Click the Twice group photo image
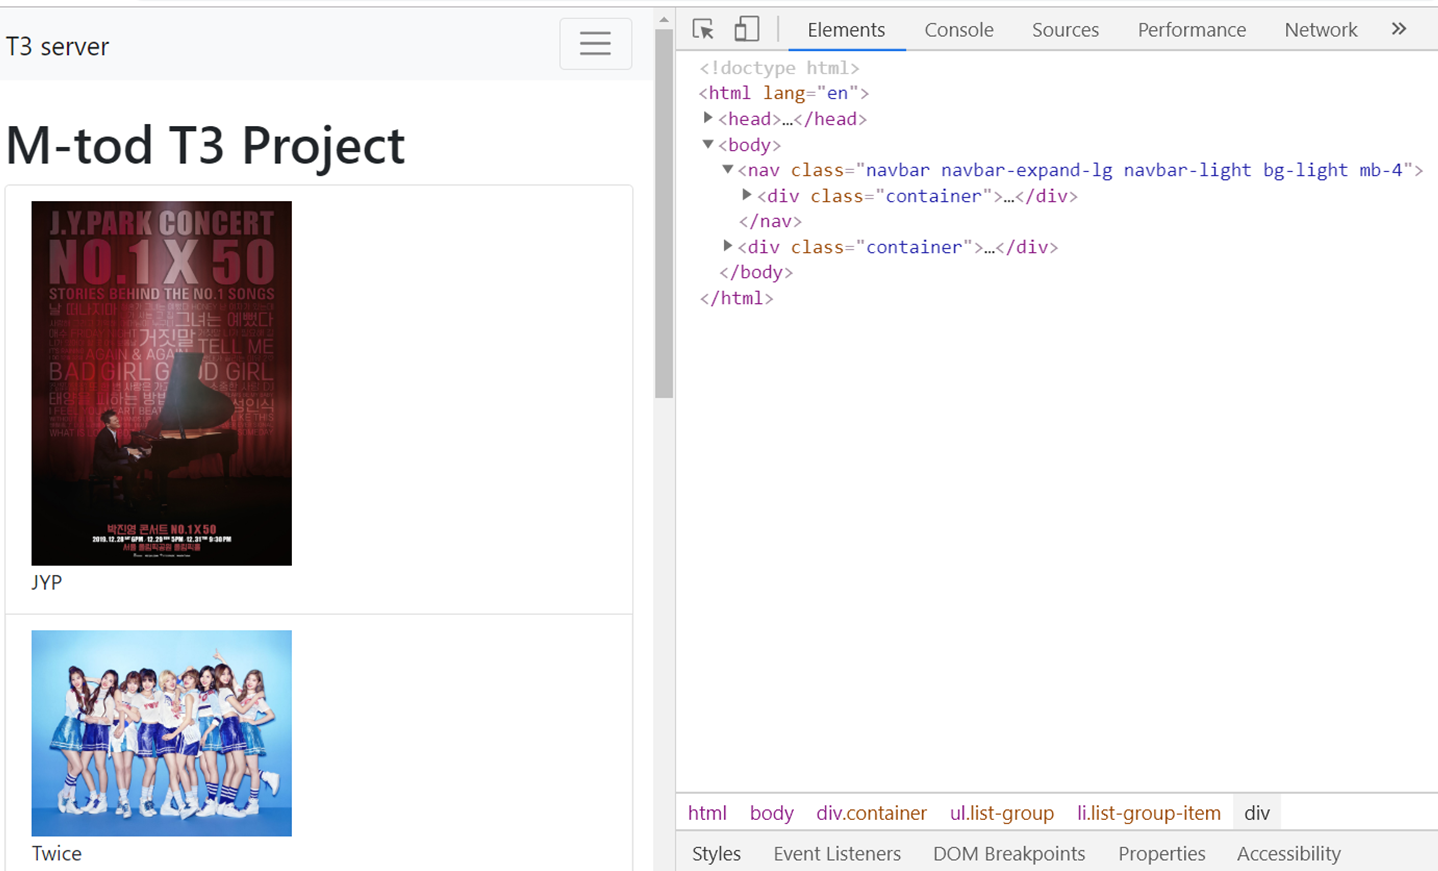 click(x=161, y=733)
